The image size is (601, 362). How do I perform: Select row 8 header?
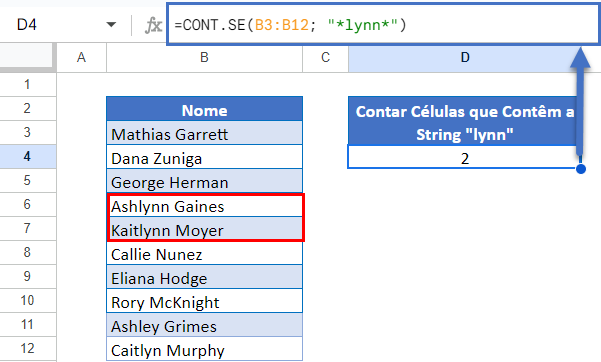pyautogui.click(x=28, y=252)
